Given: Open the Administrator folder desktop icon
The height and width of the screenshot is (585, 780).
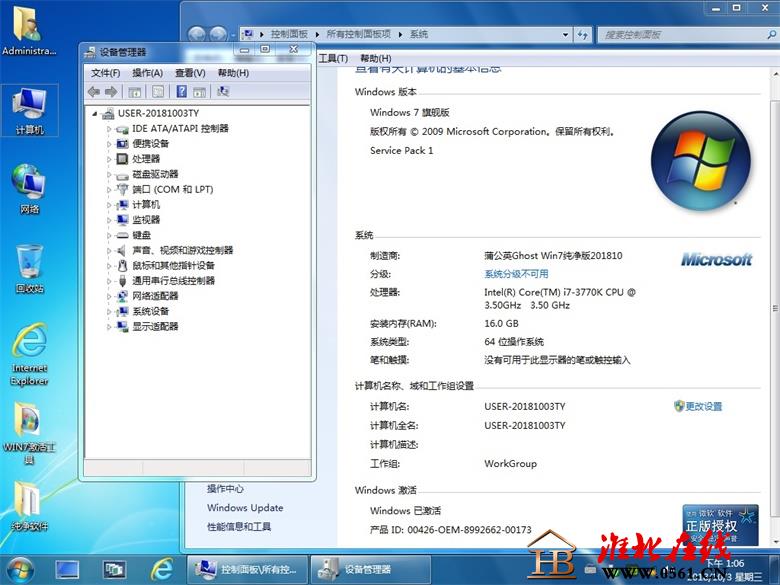Looking at the screenshot, I should pos(28,30).
